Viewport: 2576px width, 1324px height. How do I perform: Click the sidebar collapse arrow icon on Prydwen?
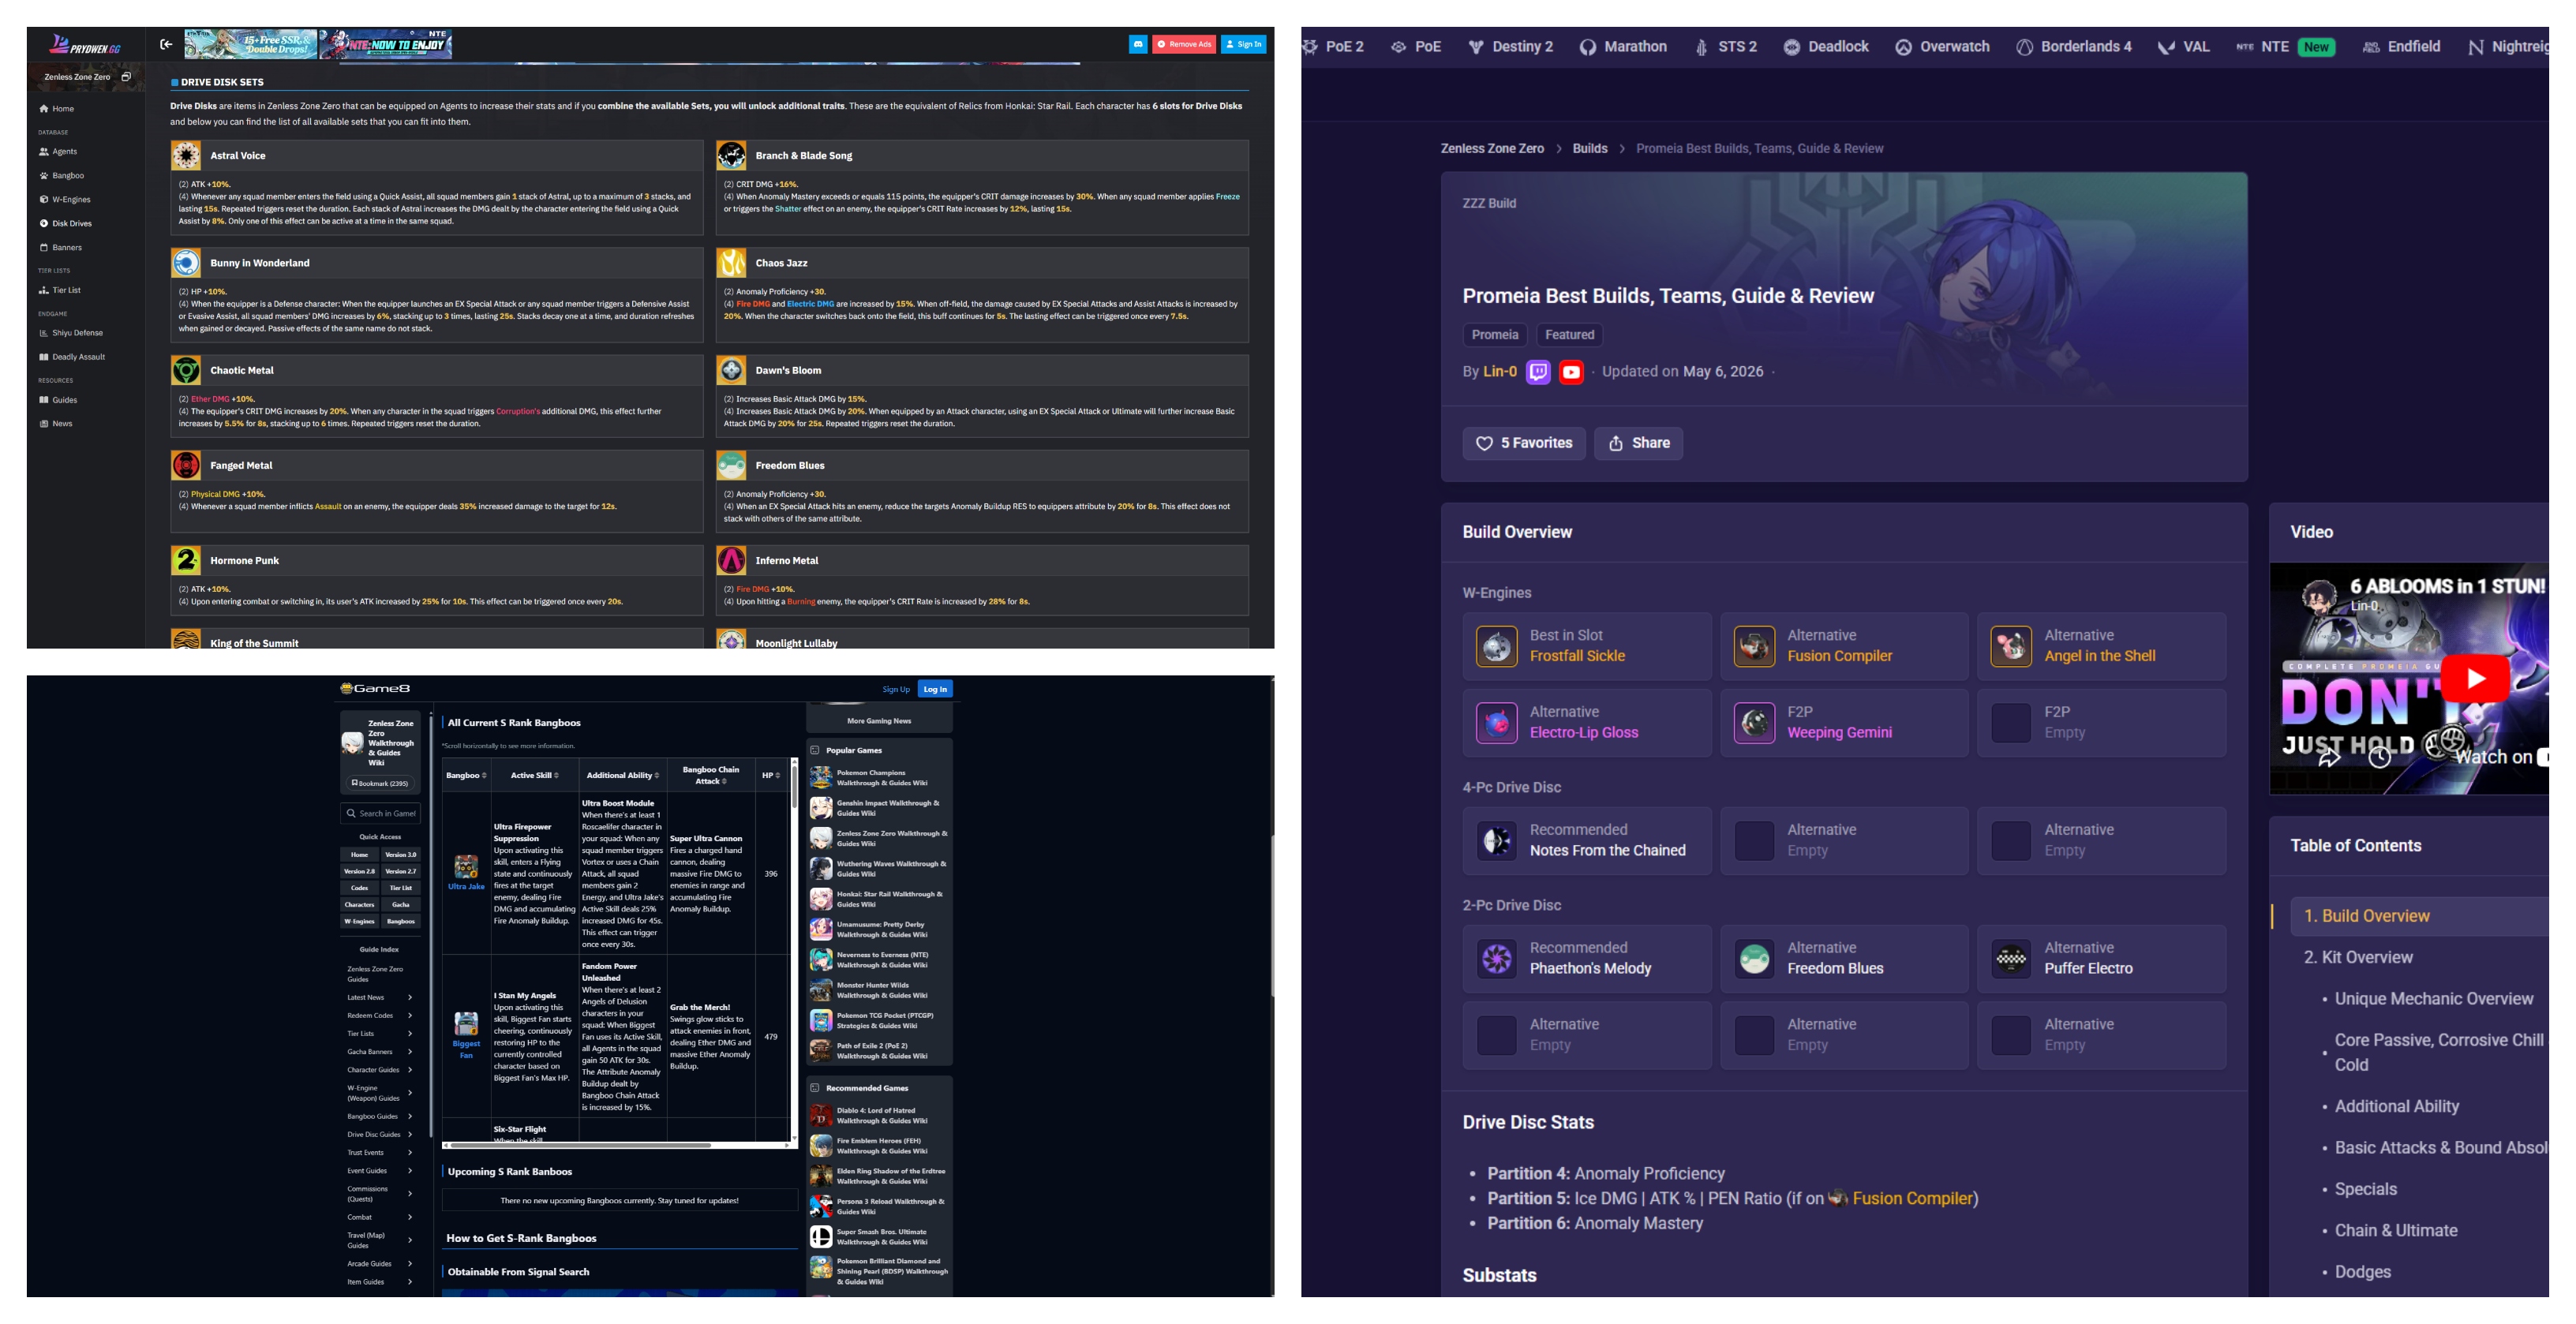(x=166, y=44)
